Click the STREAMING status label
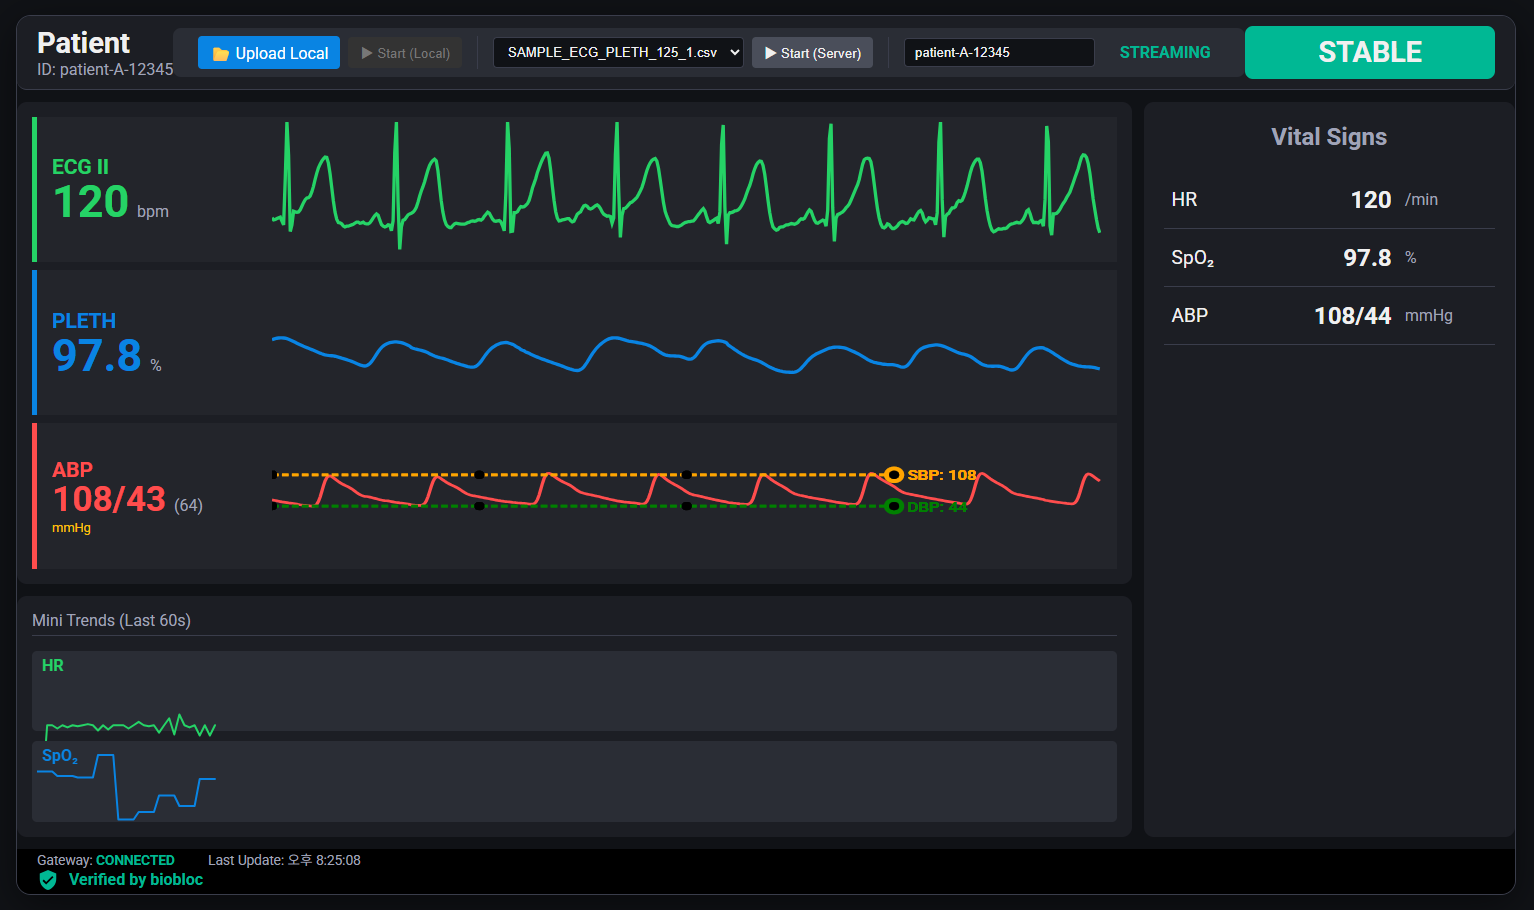The height and width of the screenshot is (910, 1534). (x=1165, y=52)
